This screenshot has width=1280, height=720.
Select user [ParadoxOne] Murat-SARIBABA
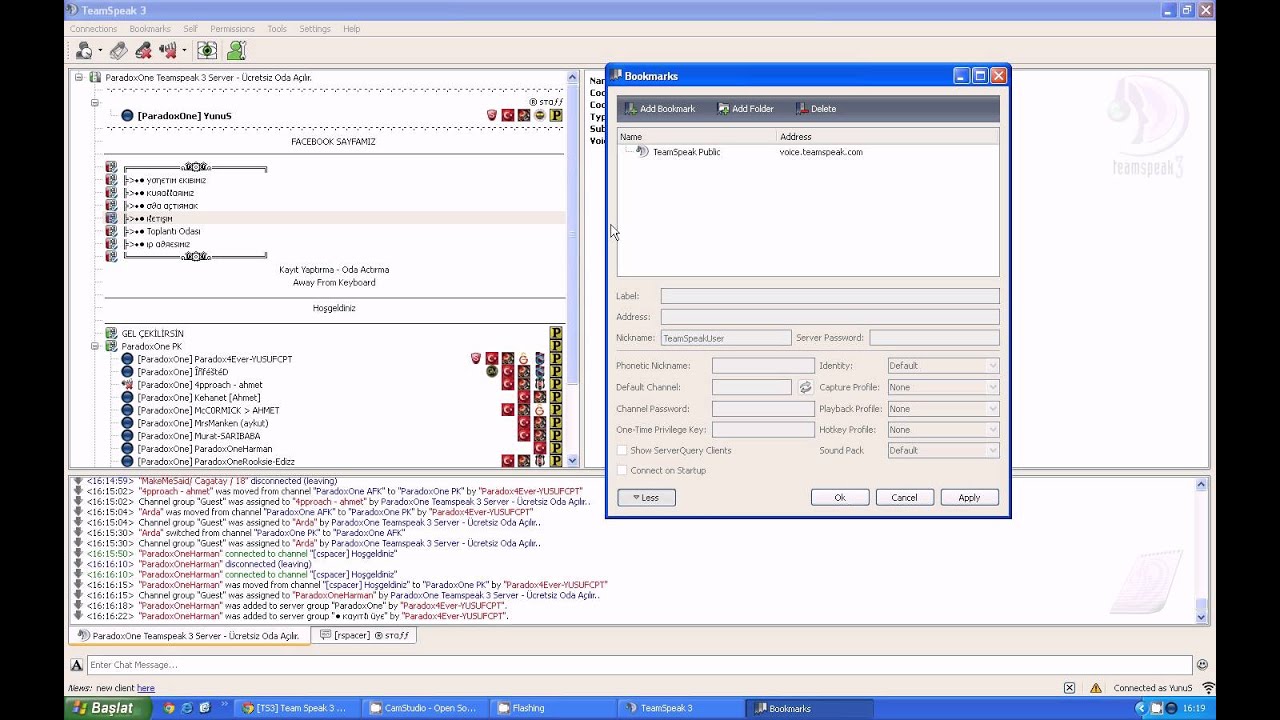click(199, 436)
